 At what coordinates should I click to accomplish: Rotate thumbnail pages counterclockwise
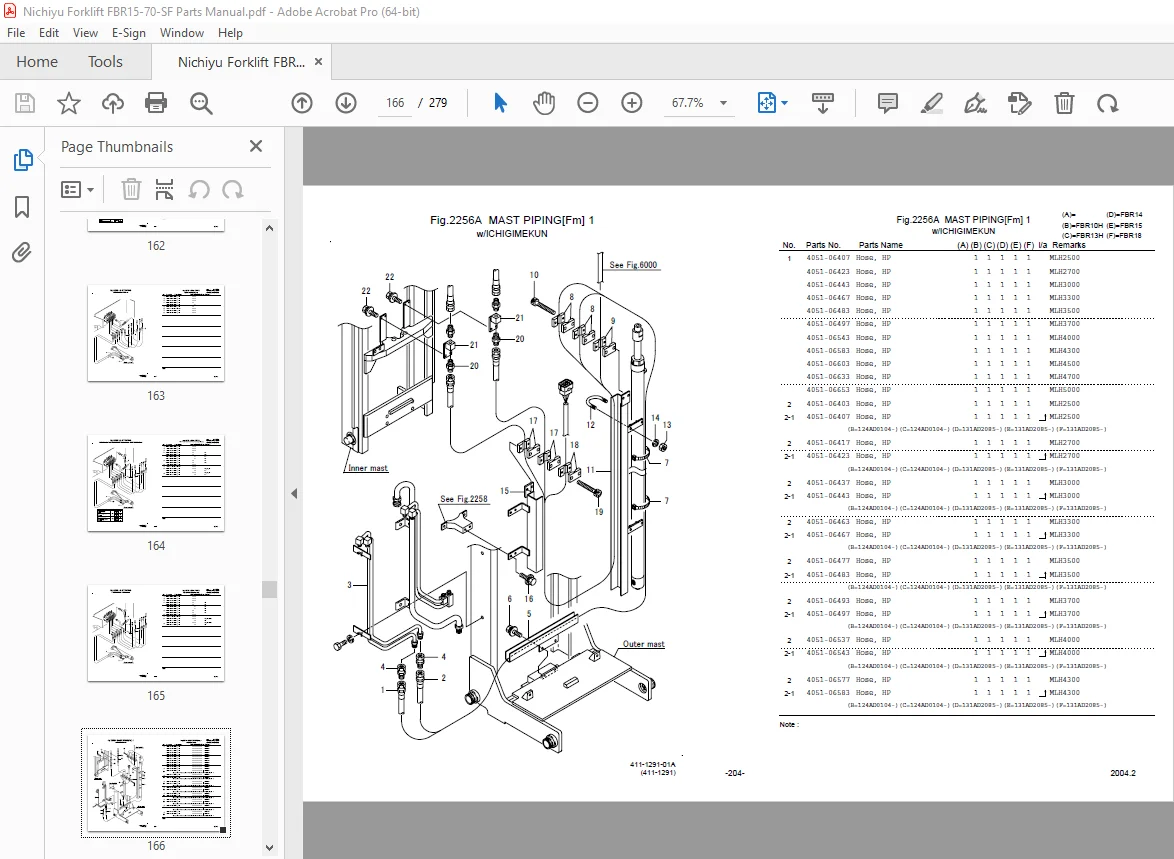click(198, 189)
